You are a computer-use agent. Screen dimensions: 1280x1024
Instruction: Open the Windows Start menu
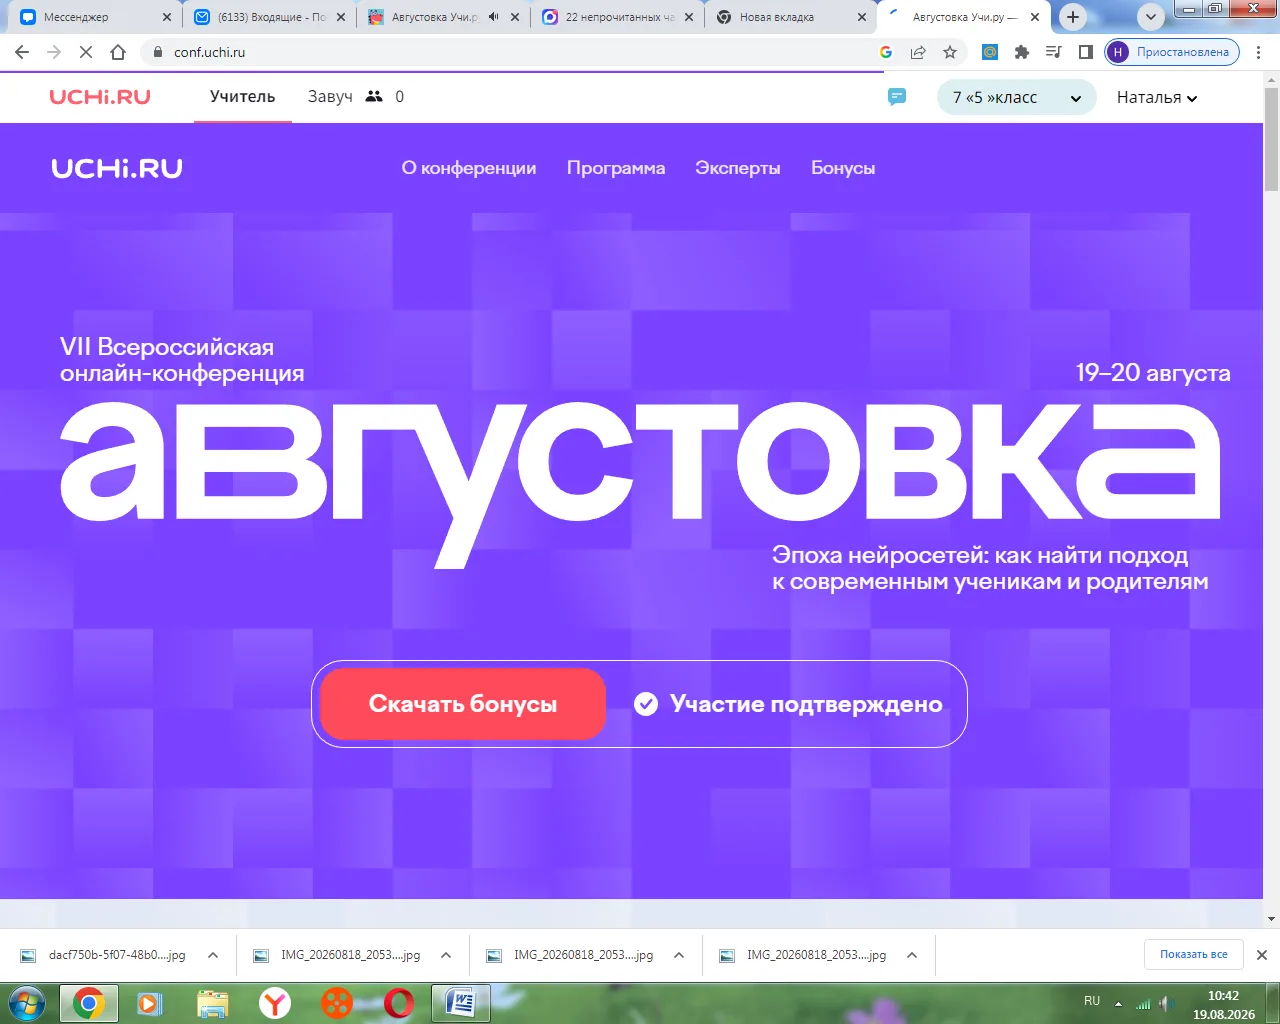point(26,1003)
